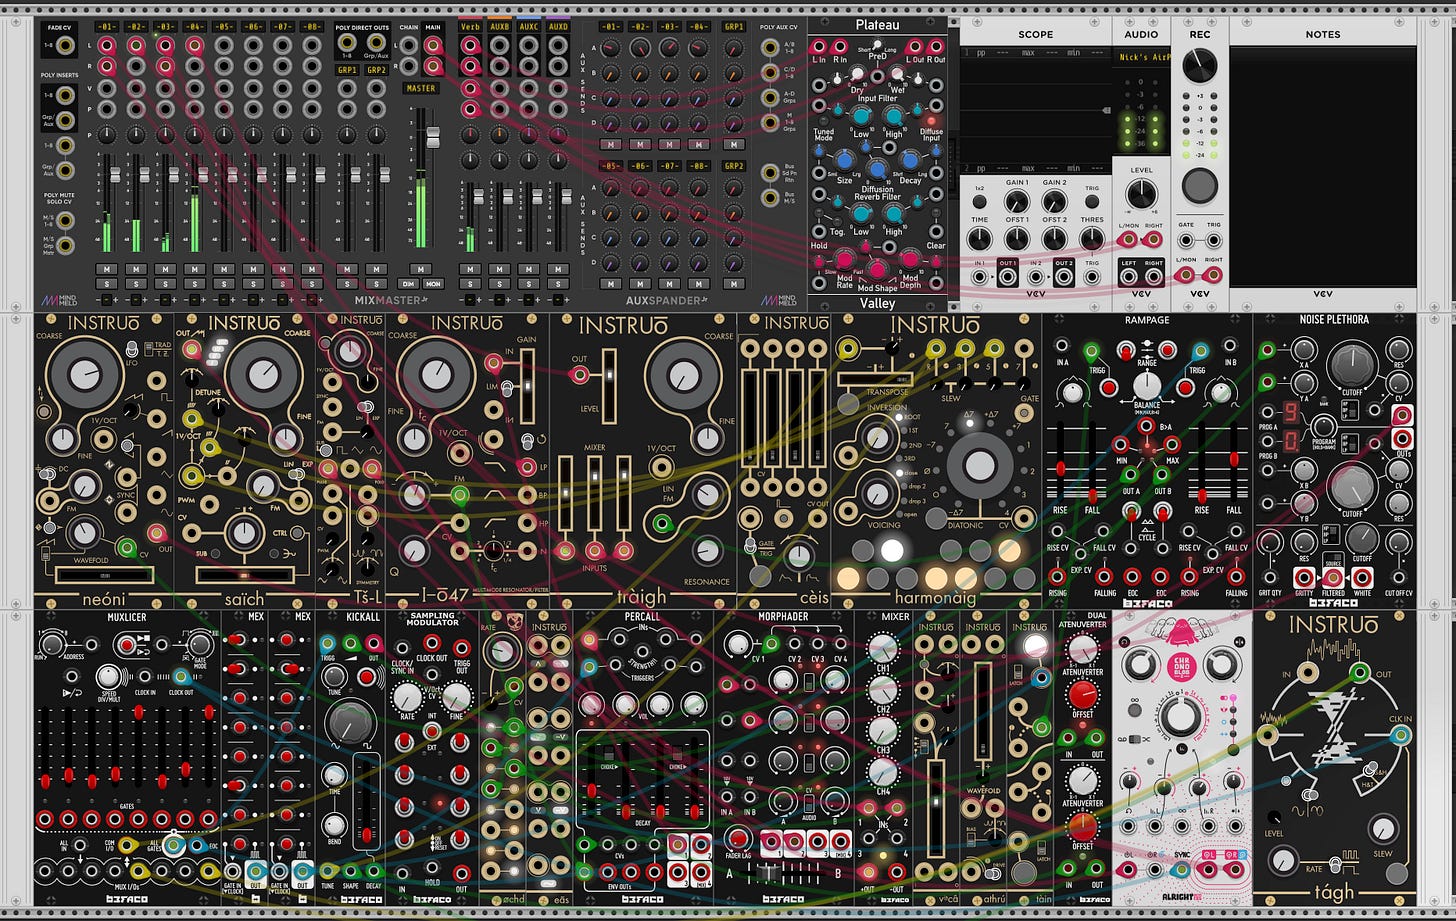The height and width of the screenshot is (921, 1456).
Task: Toggle the master Mute button on MixMaster
Action: [421, 269]
